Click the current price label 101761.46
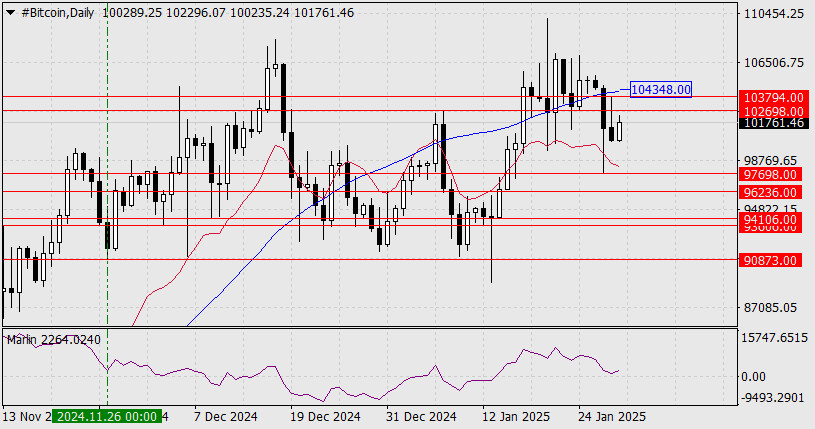This screenshot has width=815, height=429. pos(773,123)
